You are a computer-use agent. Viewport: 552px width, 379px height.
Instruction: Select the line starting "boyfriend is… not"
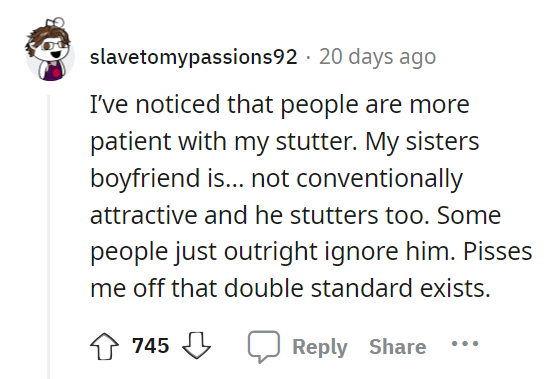point(276,179)
